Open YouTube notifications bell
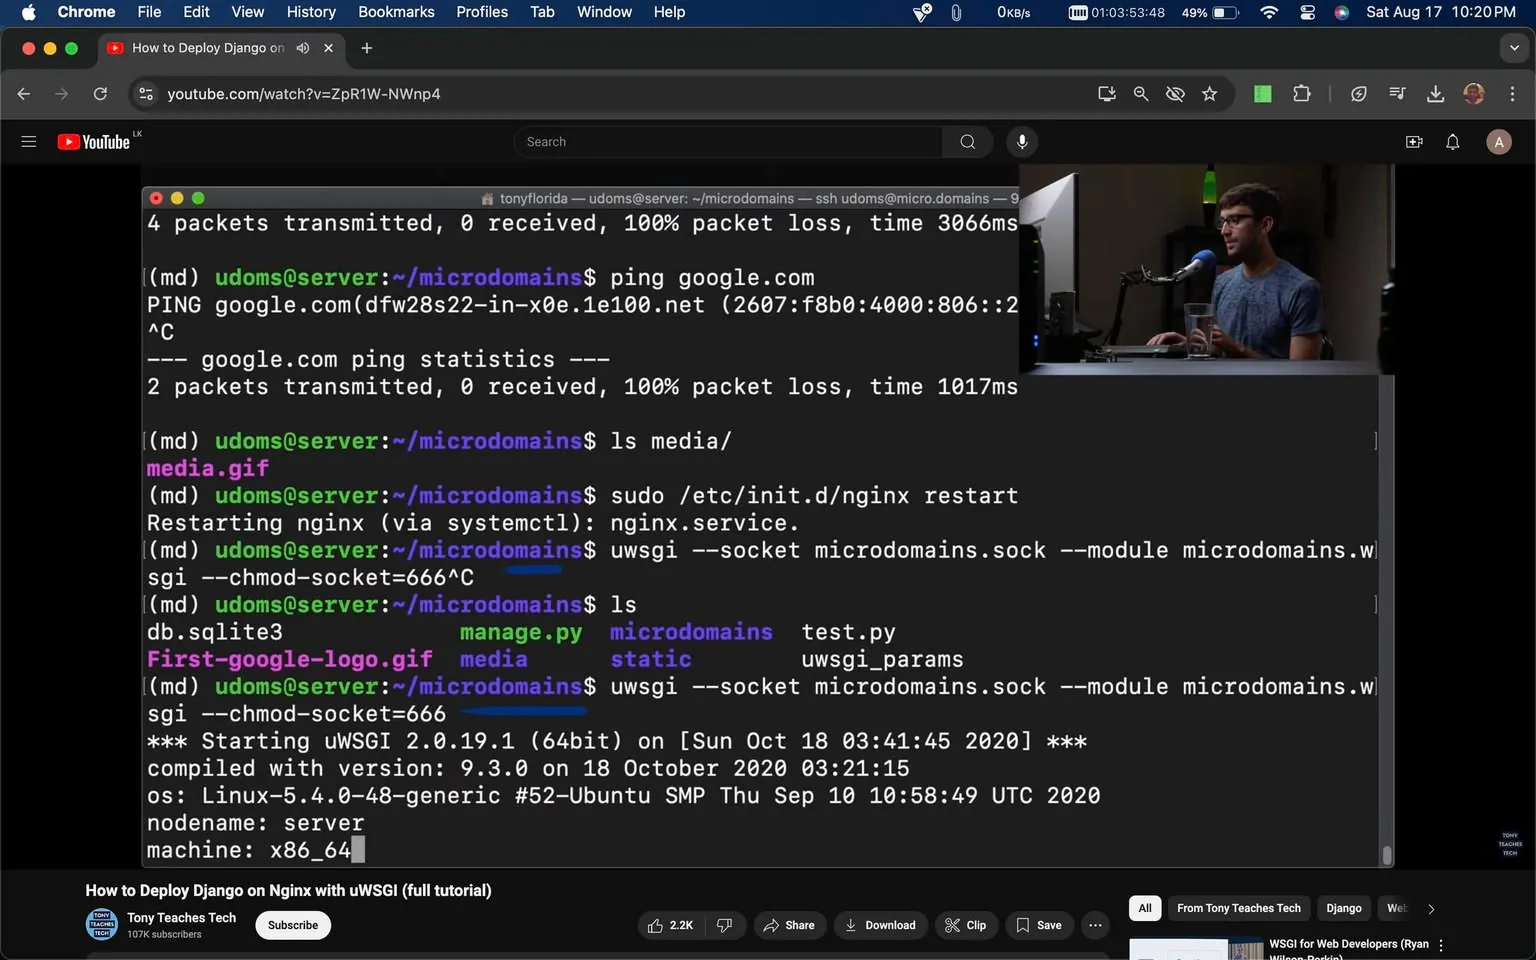 click(x=1453, y=142)
